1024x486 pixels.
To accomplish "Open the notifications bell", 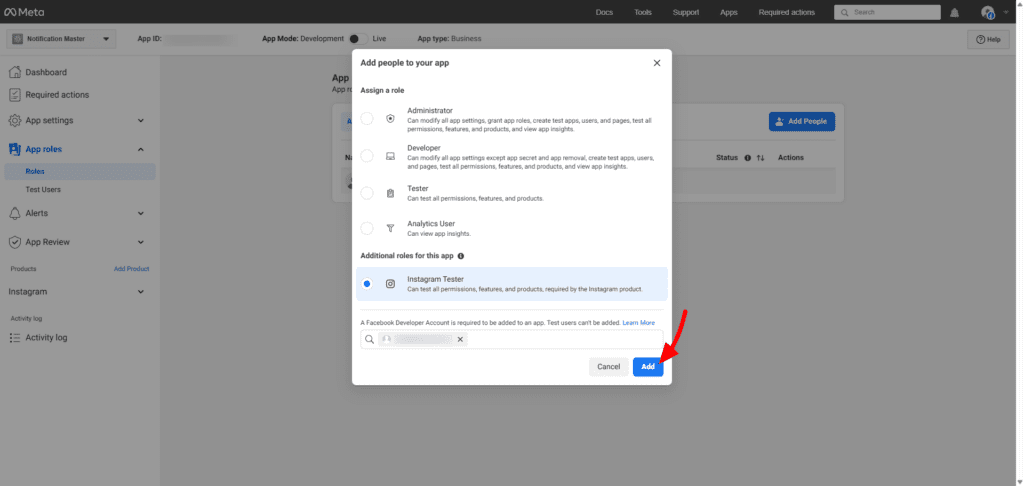I will tap(954, 12).
